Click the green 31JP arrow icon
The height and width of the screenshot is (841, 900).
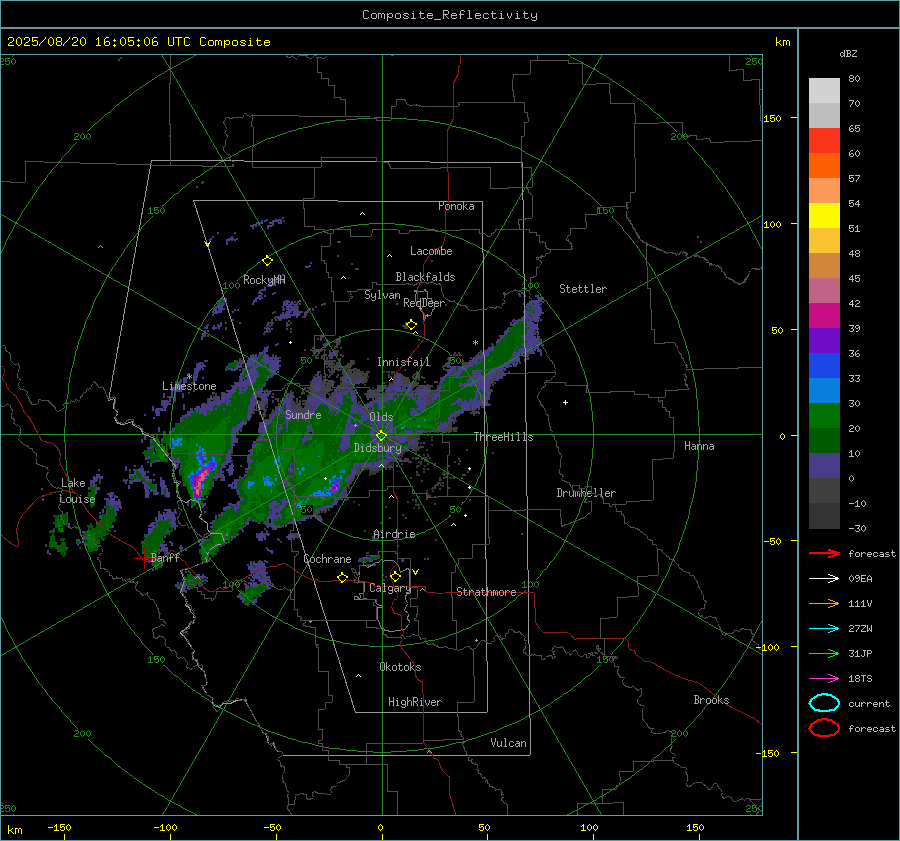(824, 653)
